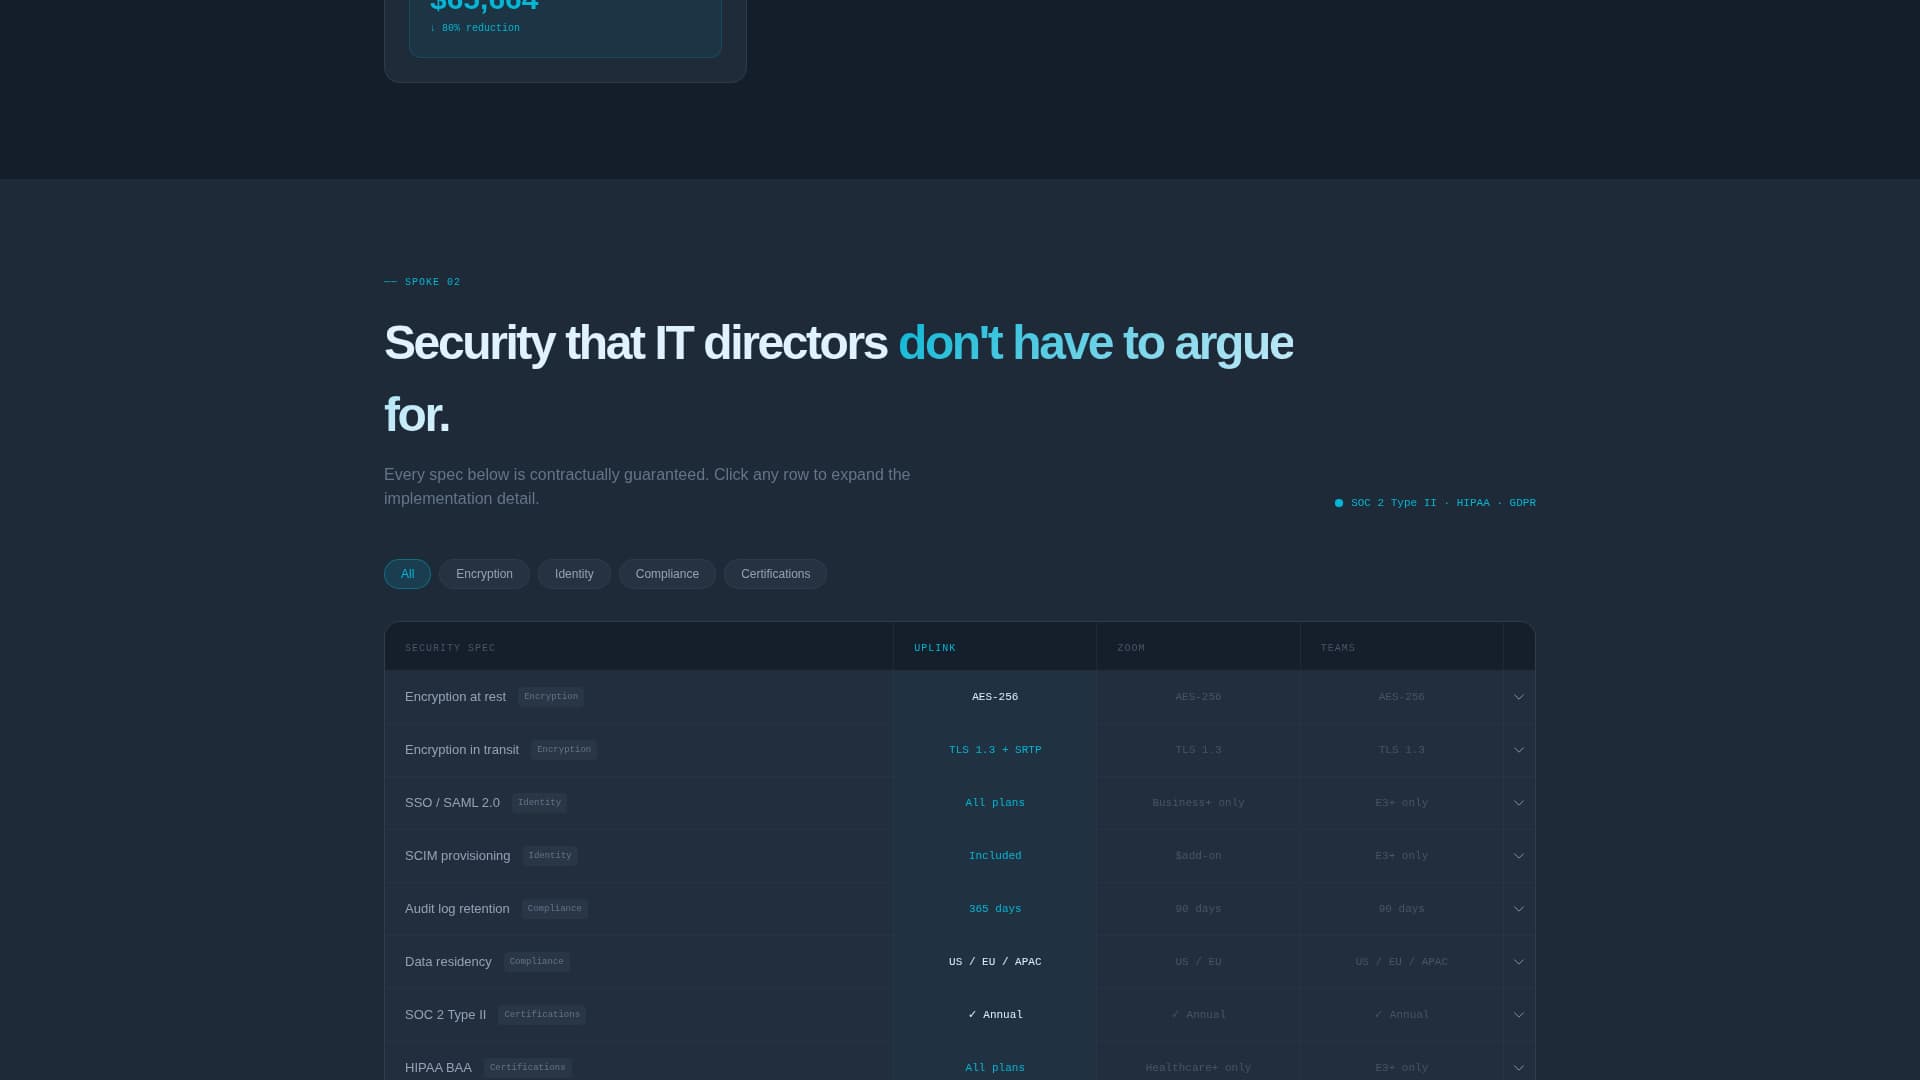Click the Identity tag beside SCIM provisioning
The height and width of the screenshot is (1080, 1920).
pos(550,856)
